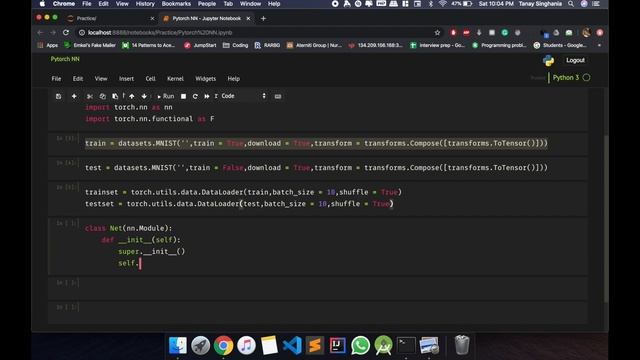Open Terminal from the dock
Viewport: 640px width, 360px height.
pyautogui.click(x=406, y=346)
